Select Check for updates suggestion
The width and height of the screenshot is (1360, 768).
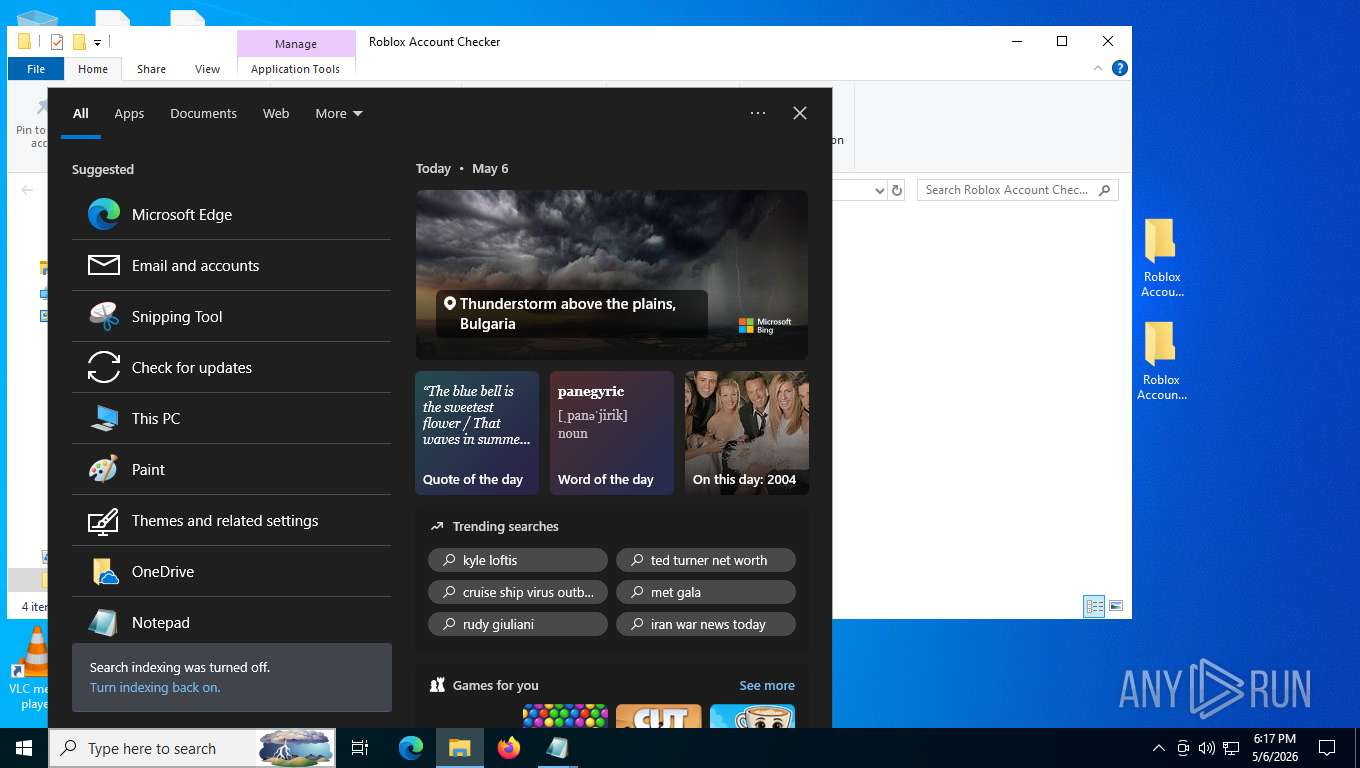231,367
